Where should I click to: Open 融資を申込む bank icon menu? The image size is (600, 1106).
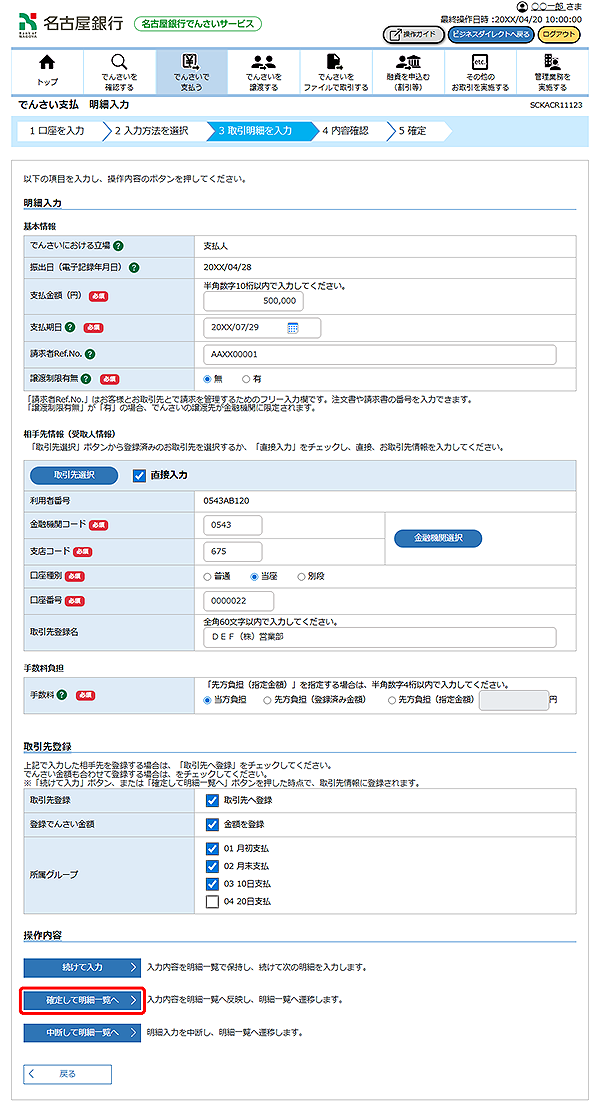tap(407, 71)
